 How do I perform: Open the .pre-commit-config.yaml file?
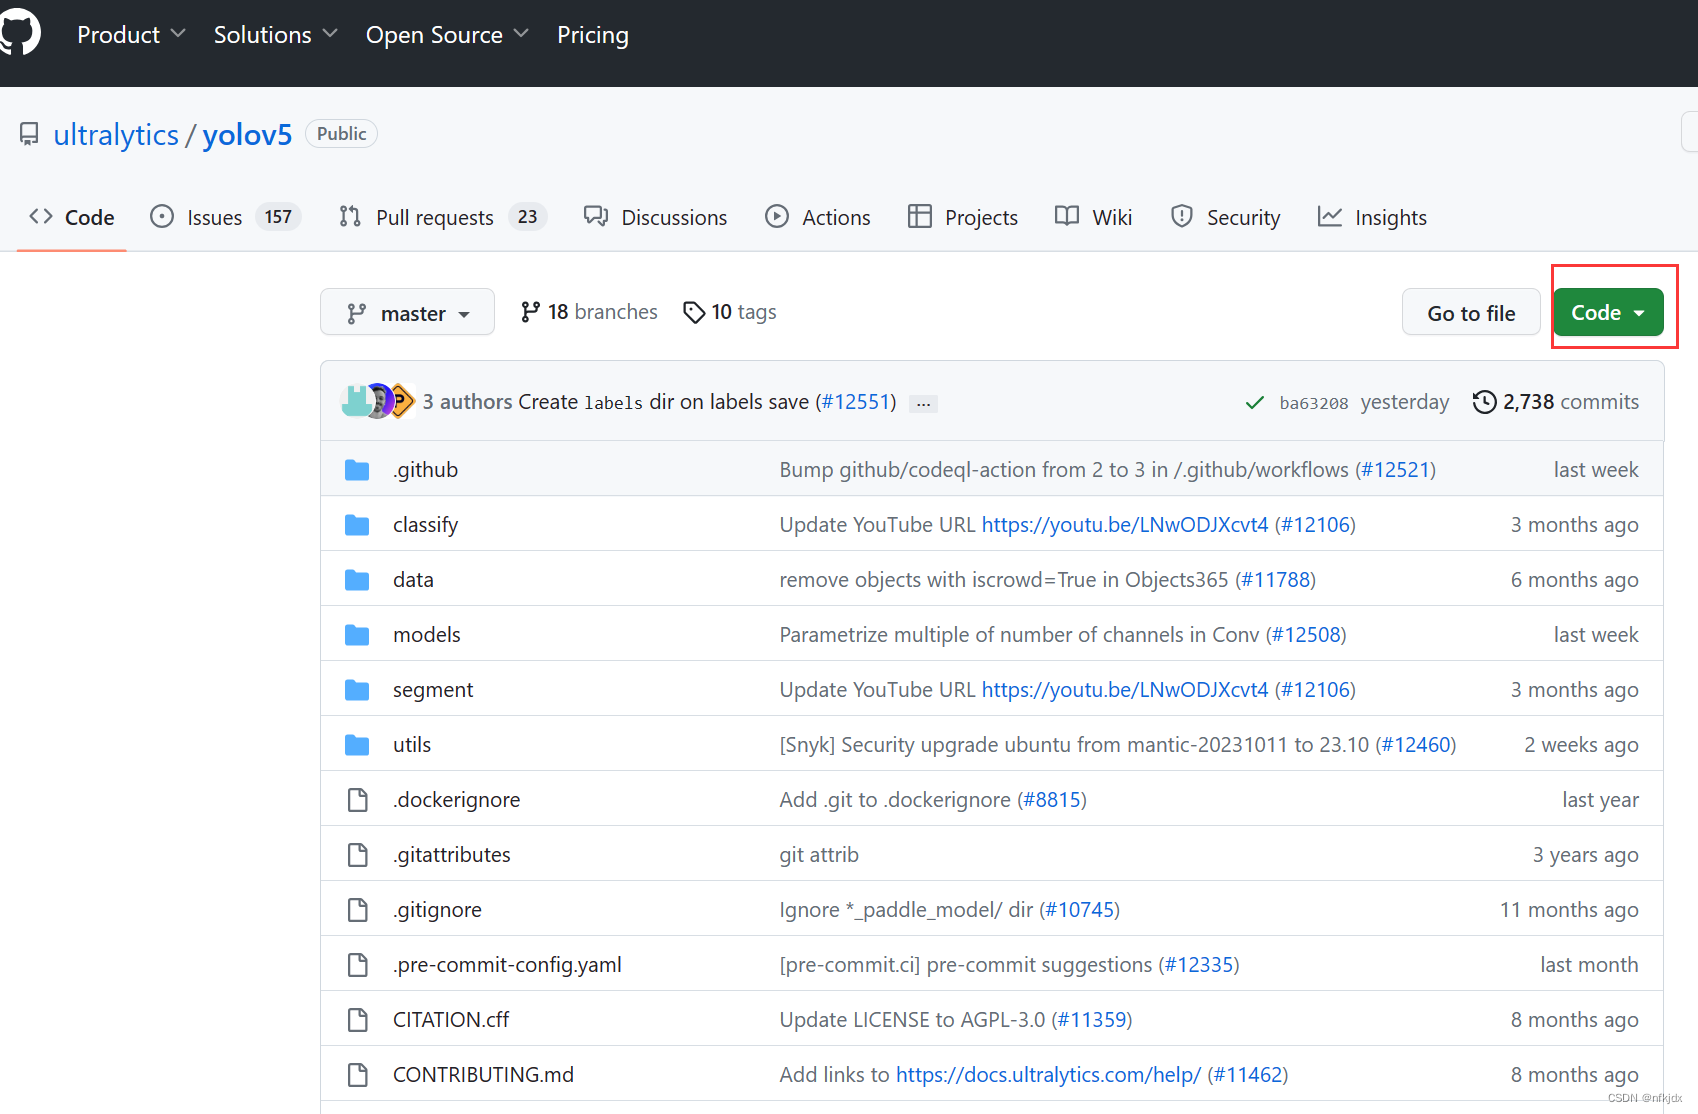tap(507, 965)
